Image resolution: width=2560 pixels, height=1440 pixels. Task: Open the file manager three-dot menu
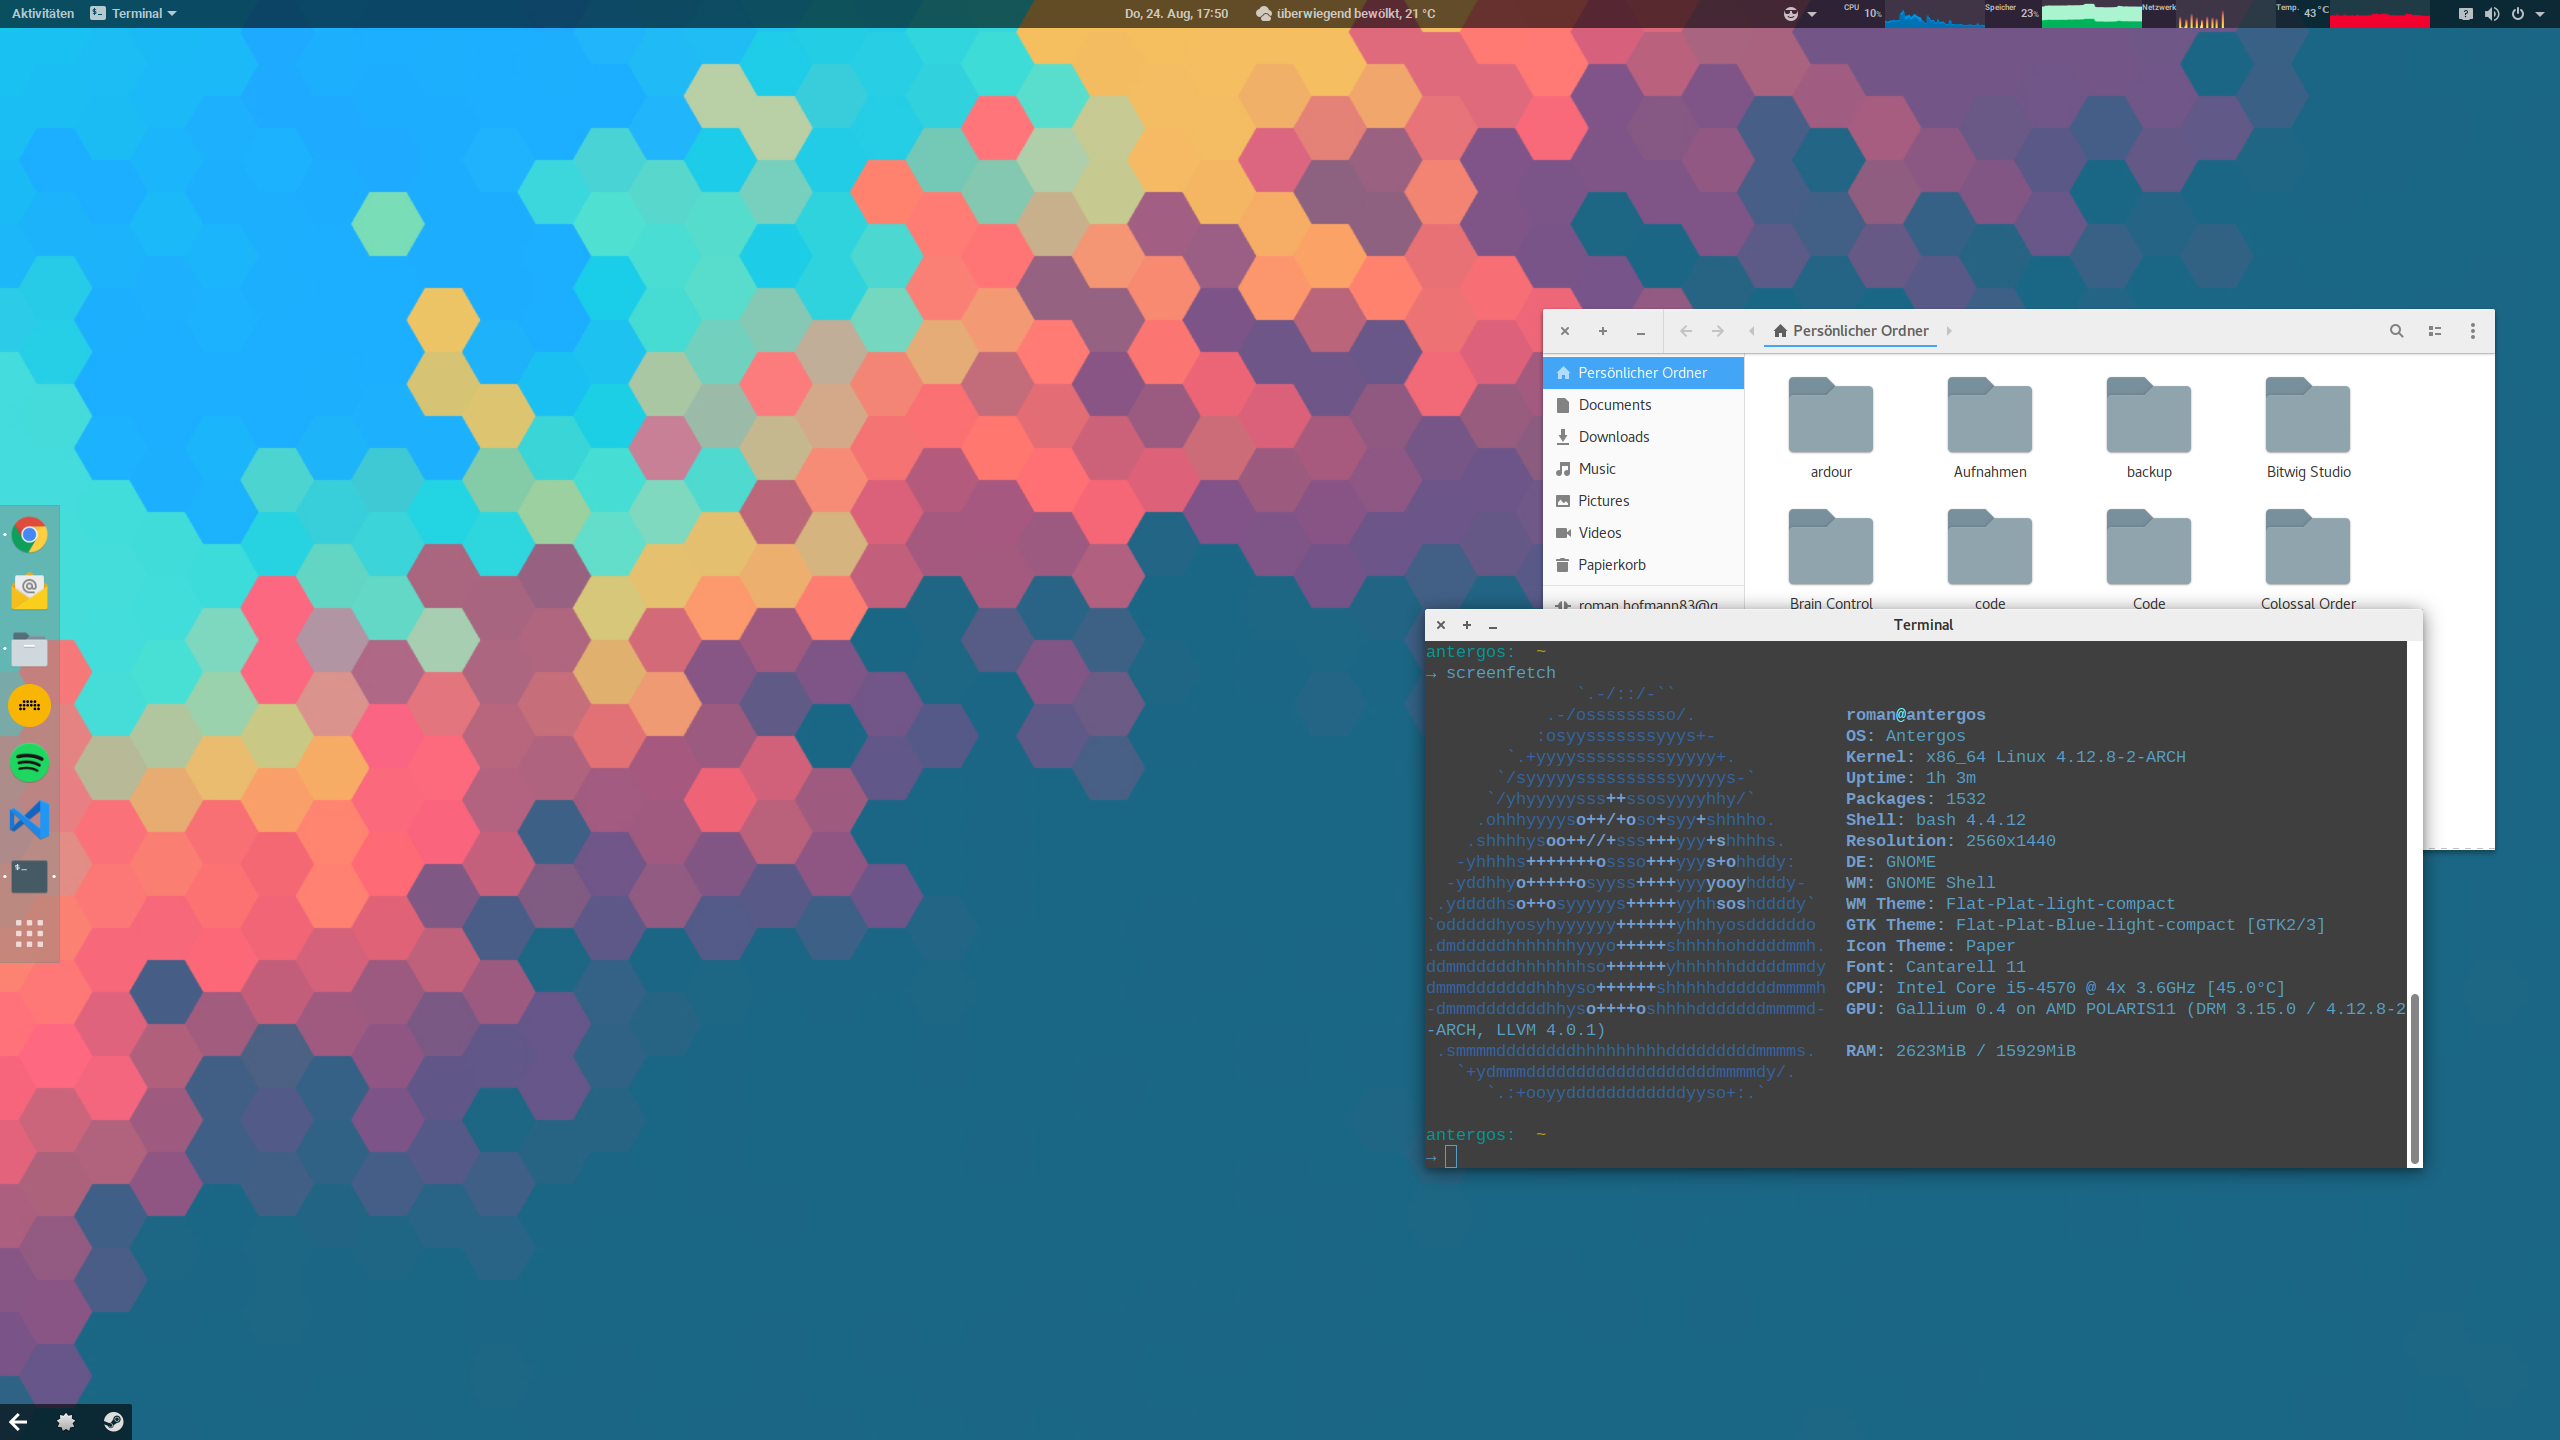pos(2473,331)
